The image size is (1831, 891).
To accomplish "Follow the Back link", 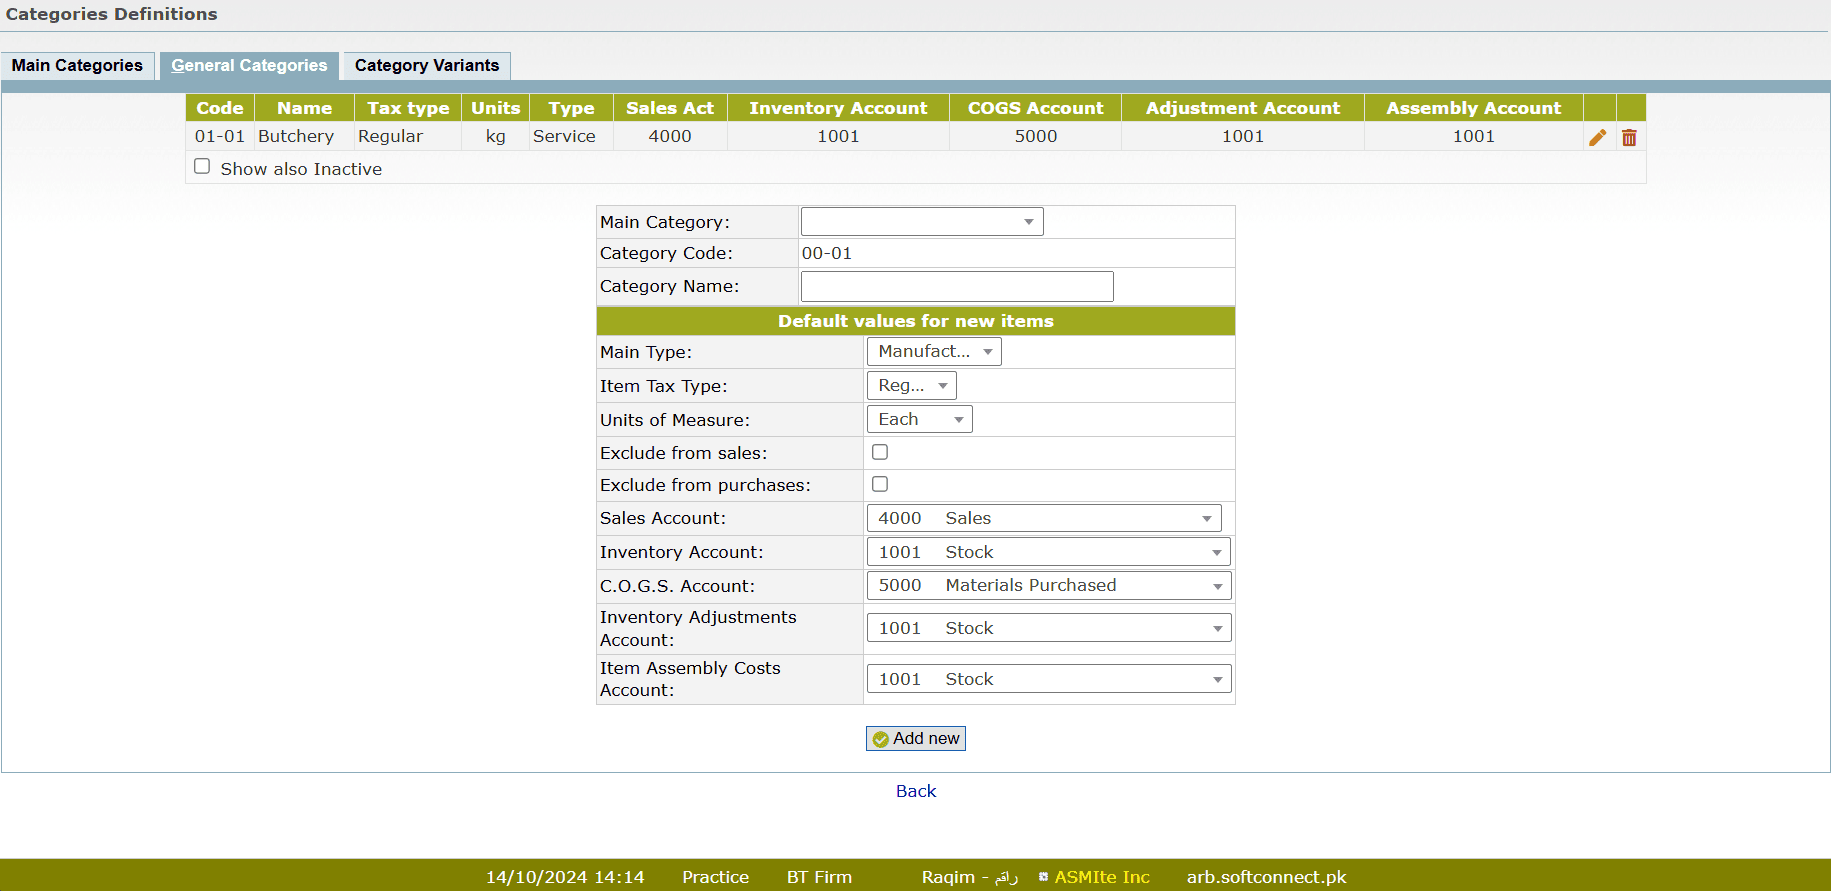I will [915, 791].
